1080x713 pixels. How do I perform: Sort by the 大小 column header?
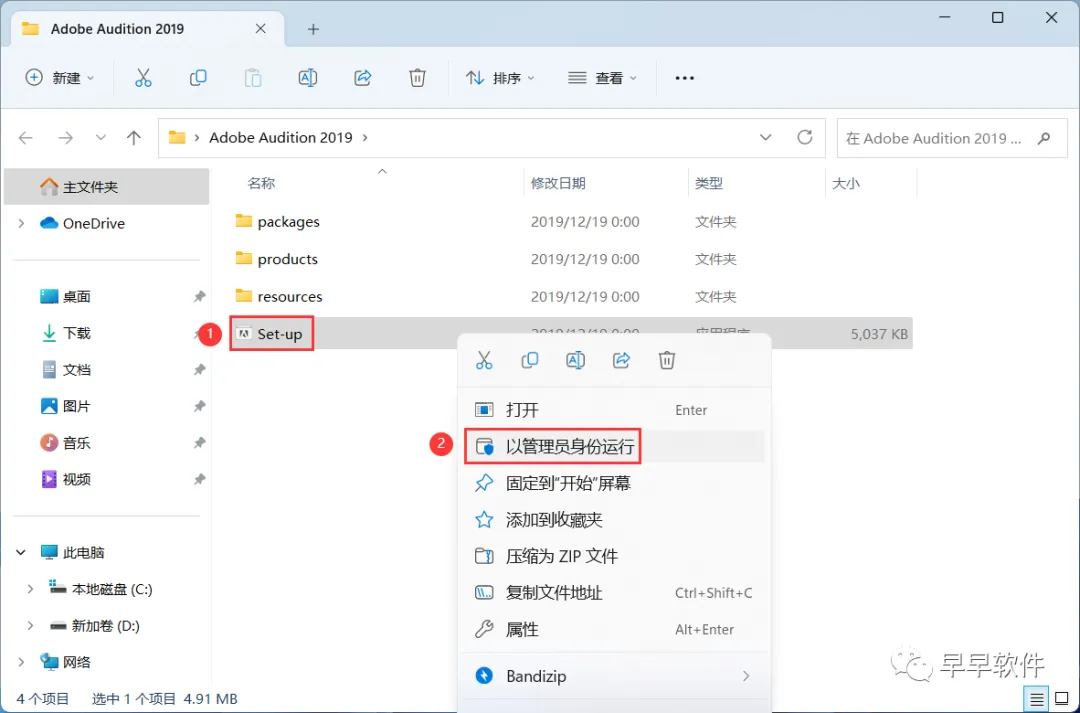[846, 183]
